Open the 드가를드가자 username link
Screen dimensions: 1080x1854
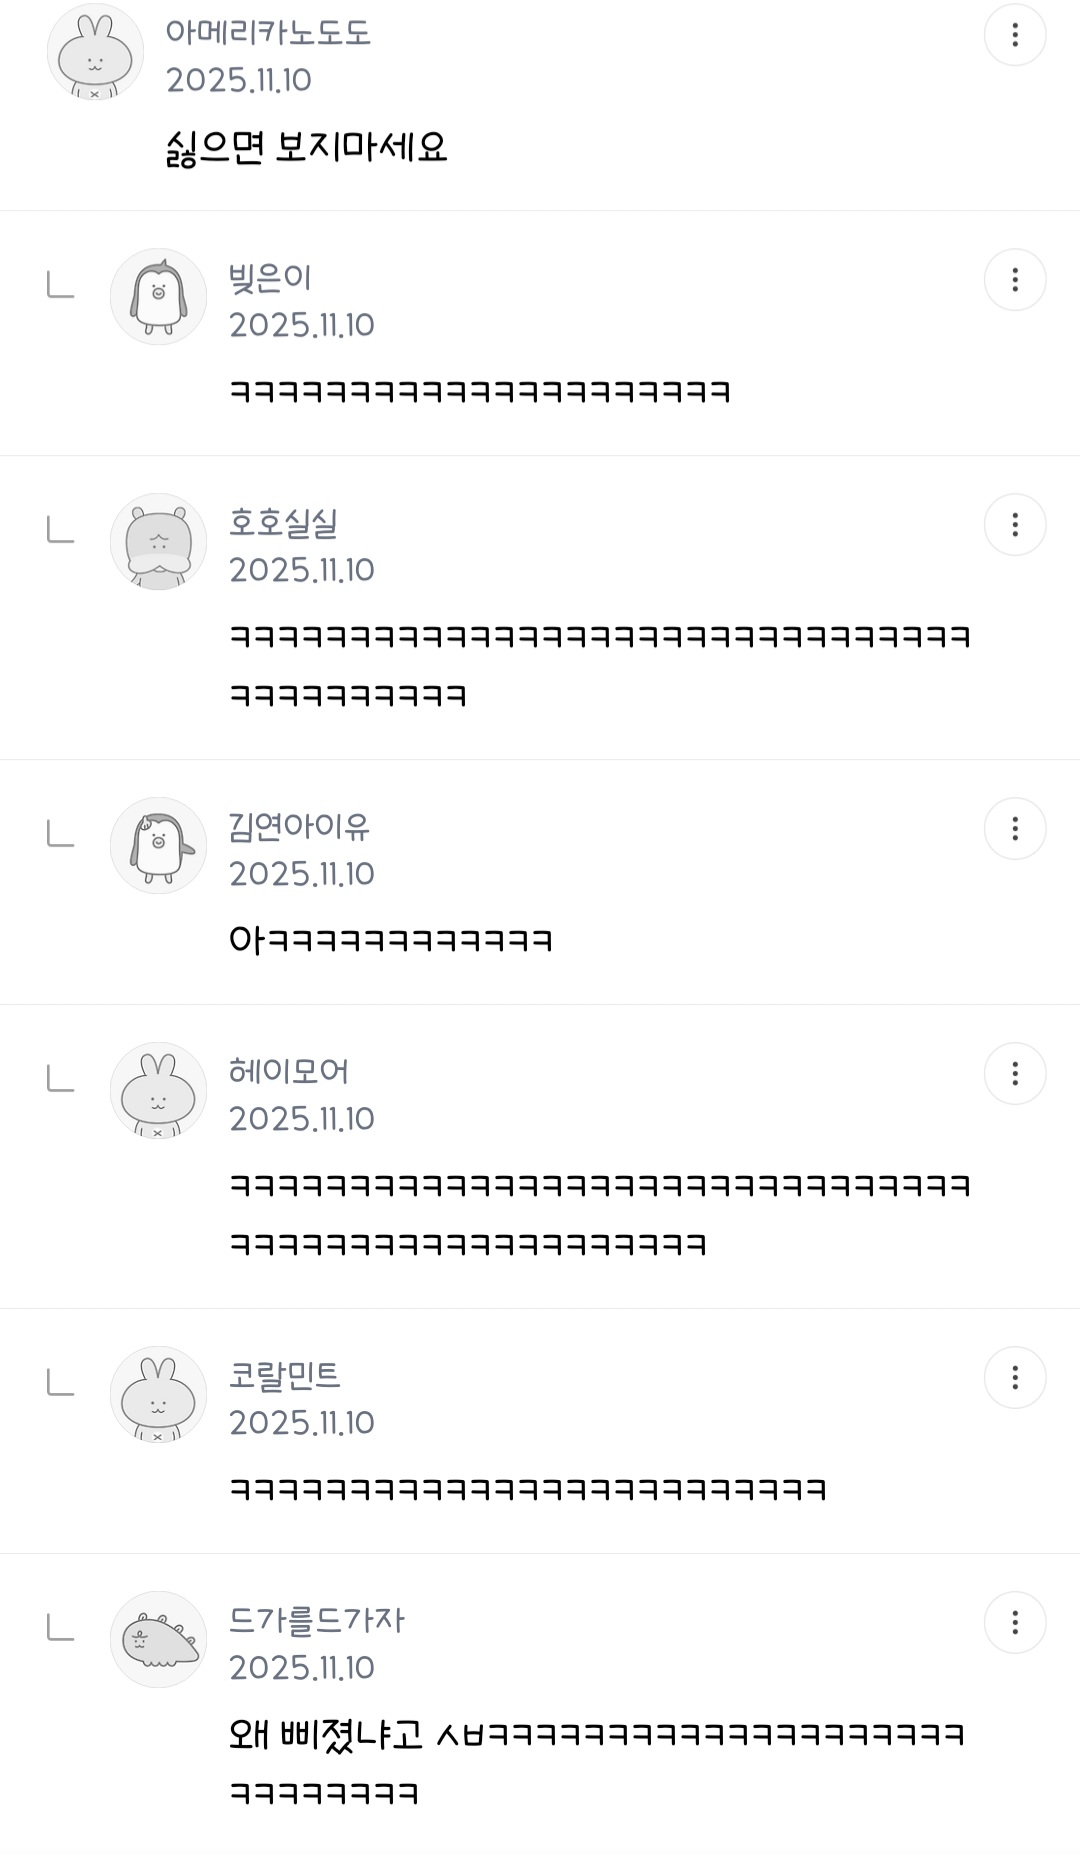pos(316,1620)
